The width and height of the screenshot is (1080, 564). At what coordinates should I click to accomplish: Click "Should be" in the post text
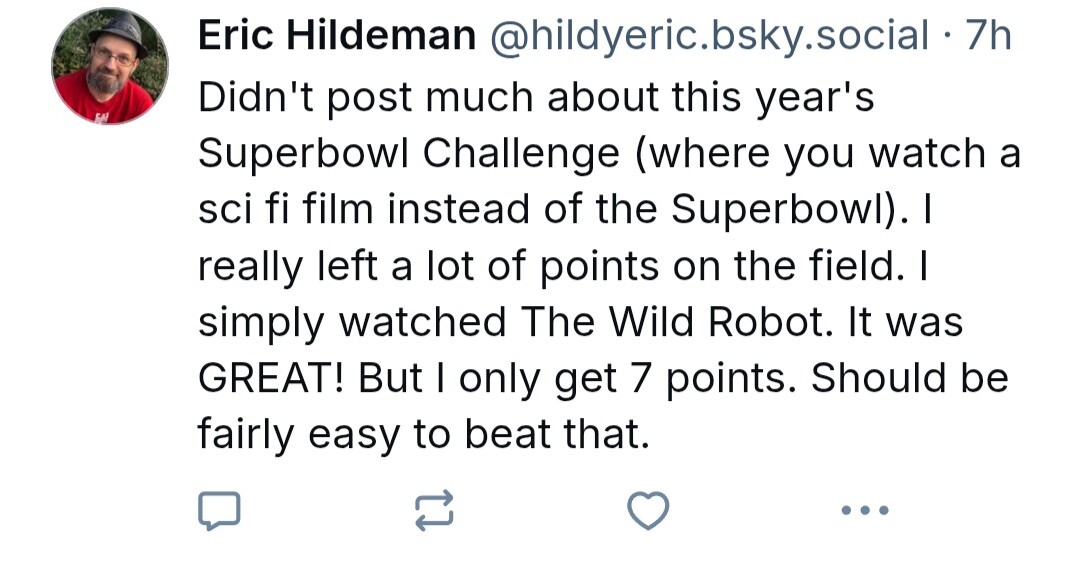click(x=908, y=378)
